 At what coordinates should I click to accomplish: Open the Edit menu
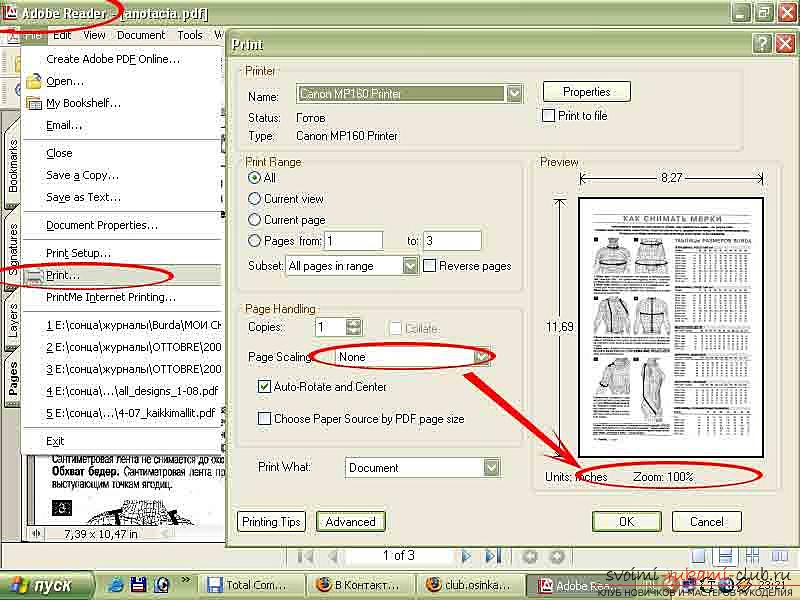pos(62,35)
